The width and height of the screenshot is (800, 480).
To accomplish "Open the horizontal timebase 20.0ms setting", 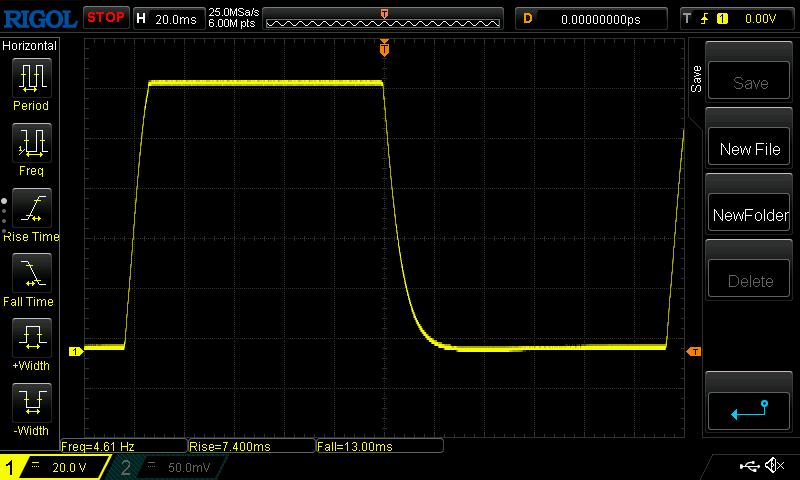I will [x=169, y=19].
